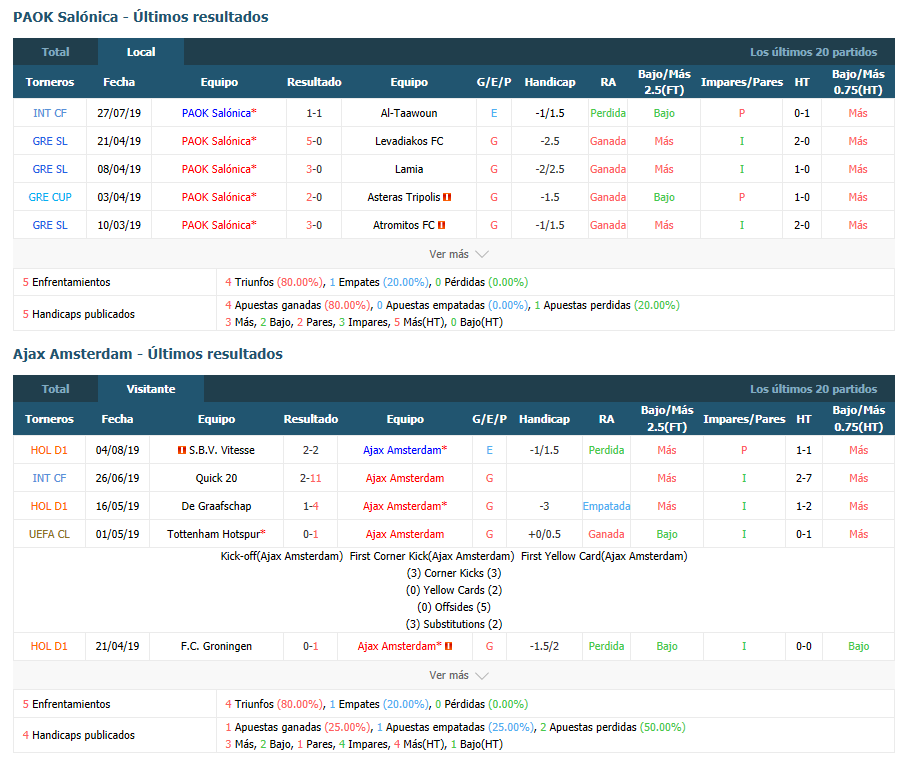Viewport: 911px width, 759px height.
Task: Open the 1-4 result of De Graafschap match
Action: click(x=311, y=506)
